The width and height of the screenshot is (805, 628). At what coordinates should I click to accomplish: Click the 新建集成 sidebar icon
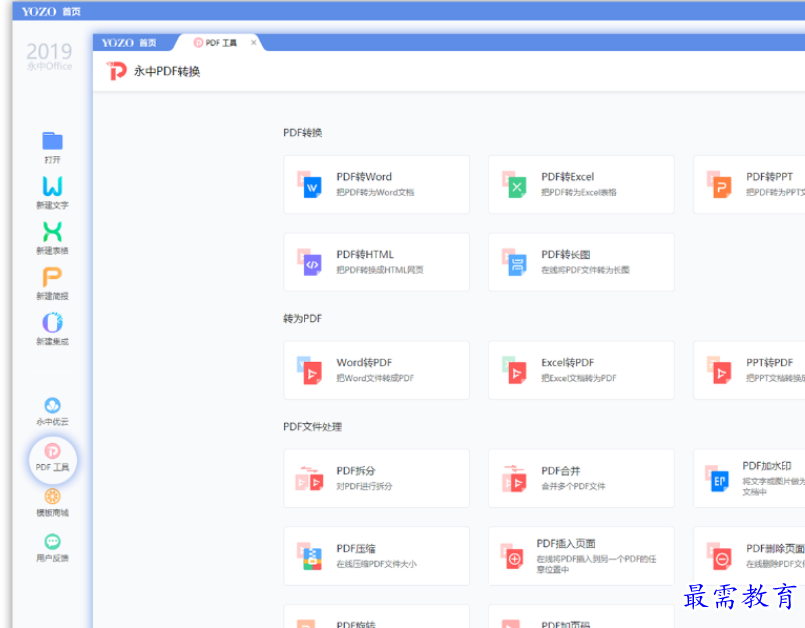tap(52, 322)
